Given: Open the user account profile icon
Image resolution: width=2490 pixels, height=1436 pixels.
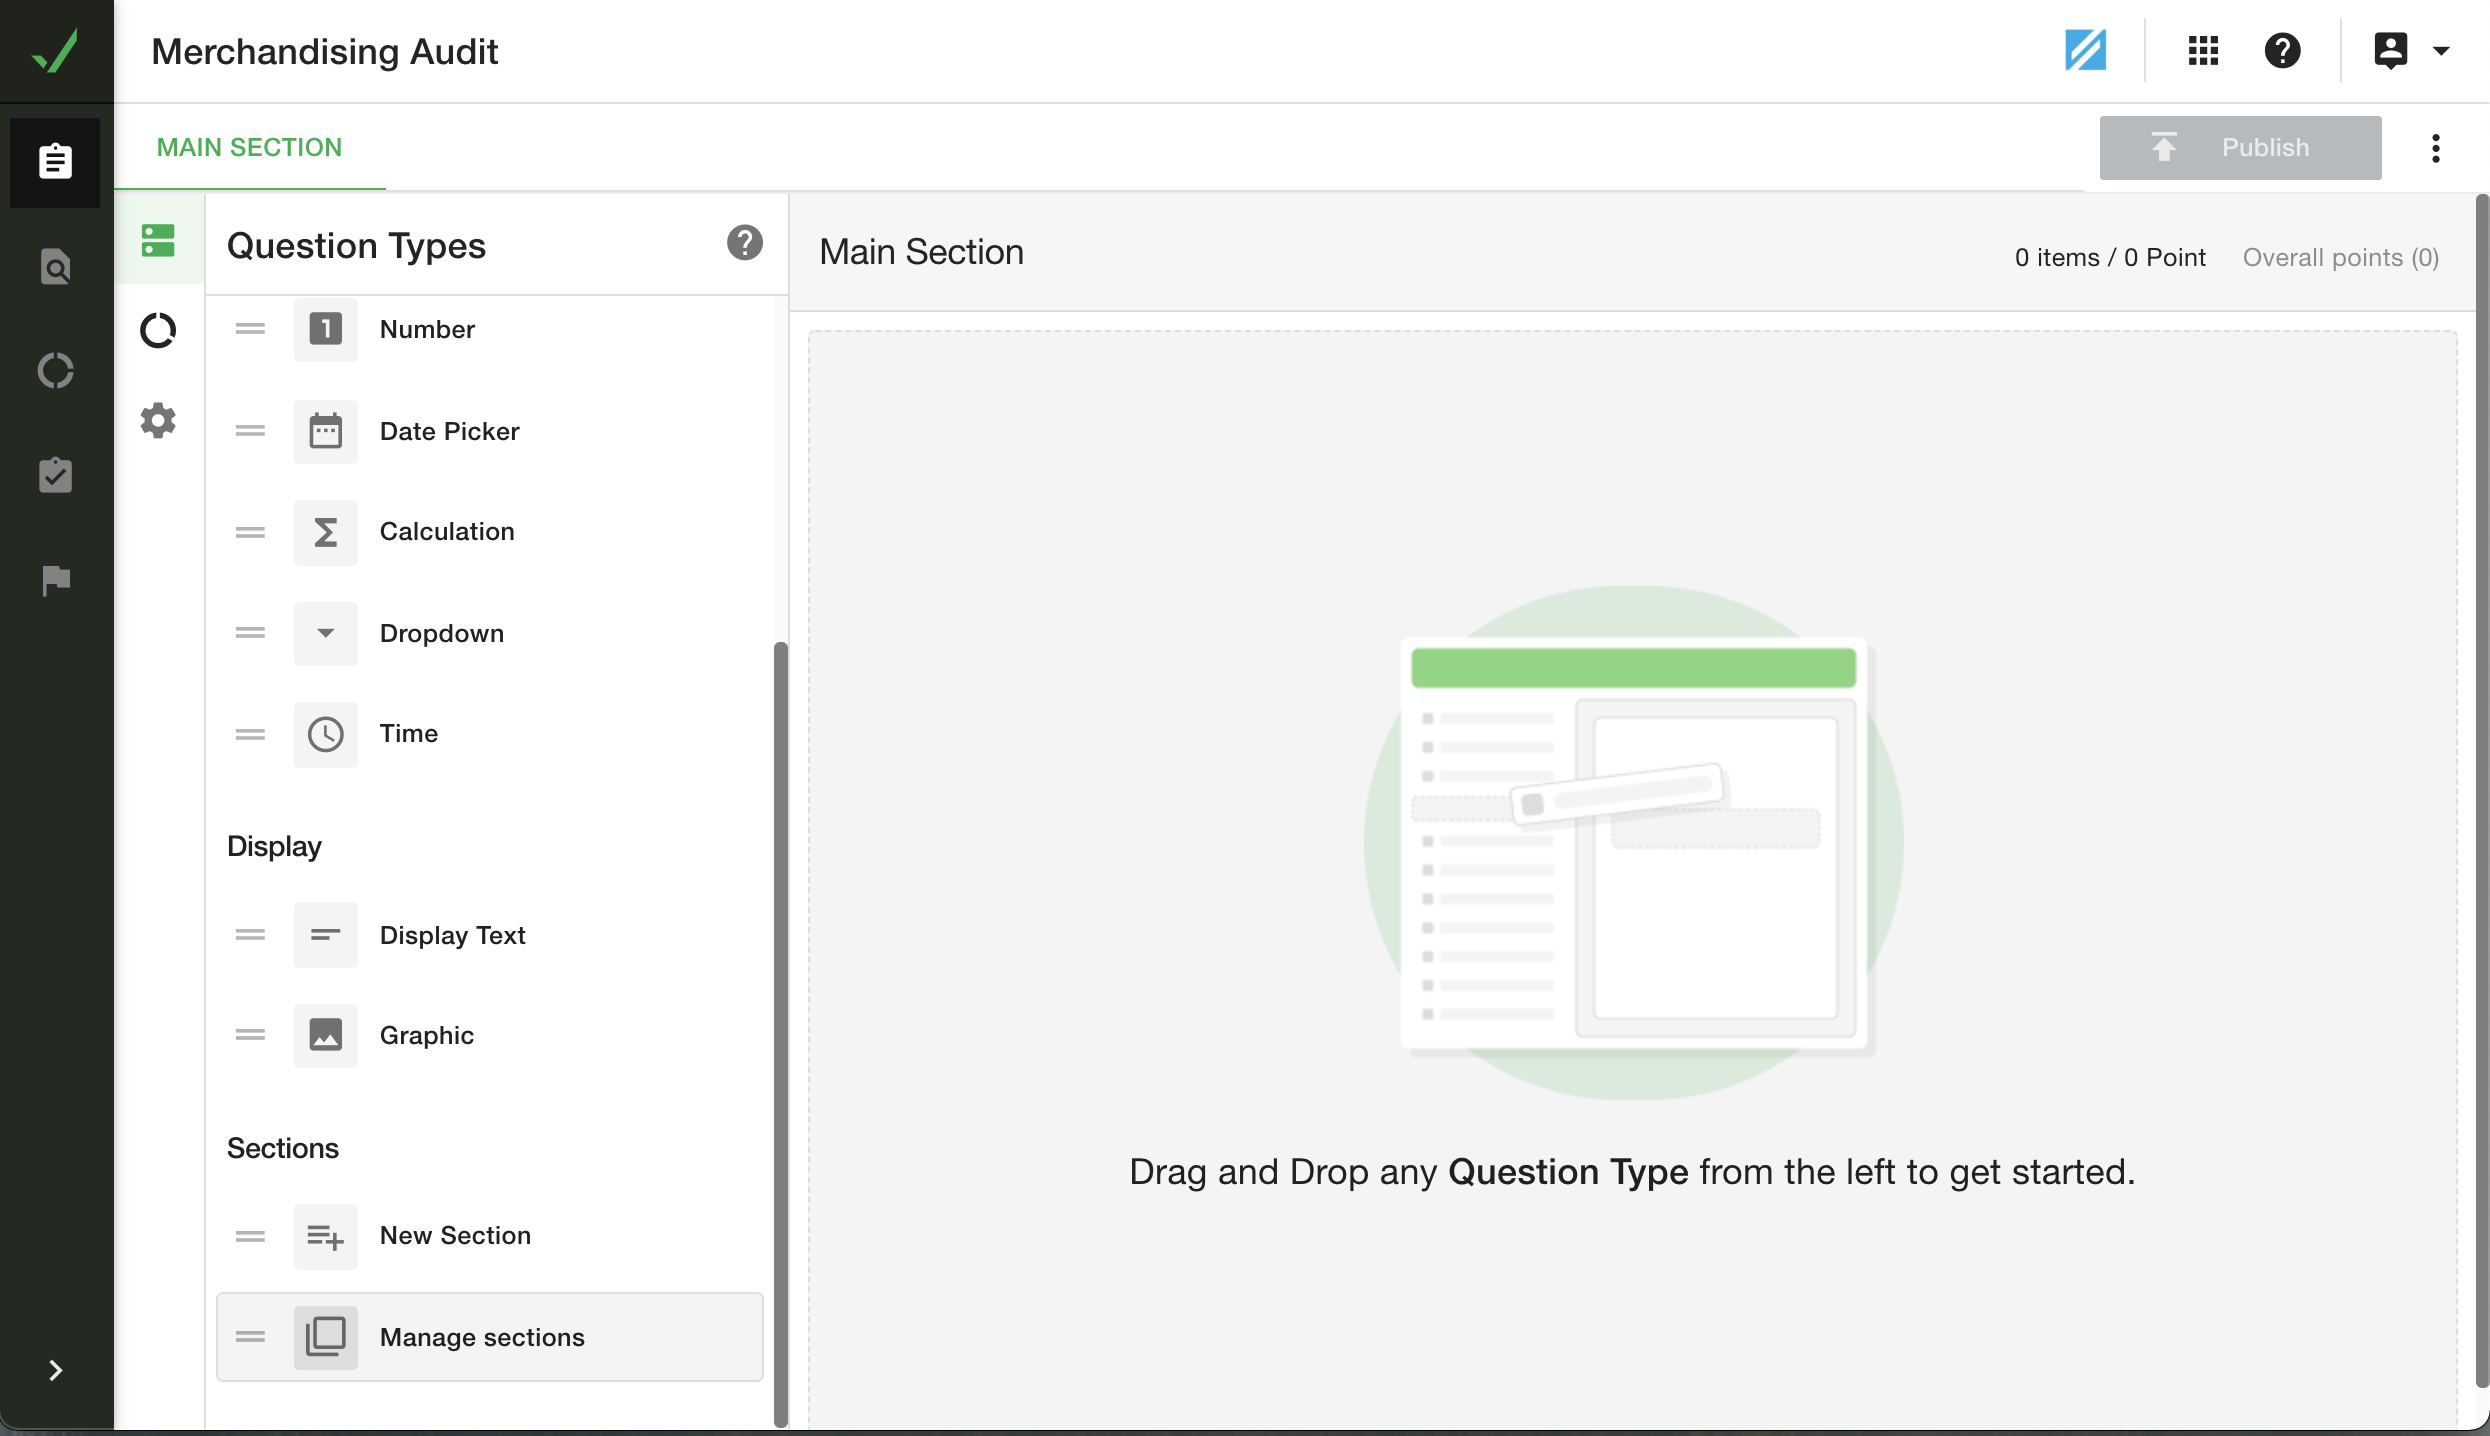Looking at the screenshot, I should click(2391, 50).
